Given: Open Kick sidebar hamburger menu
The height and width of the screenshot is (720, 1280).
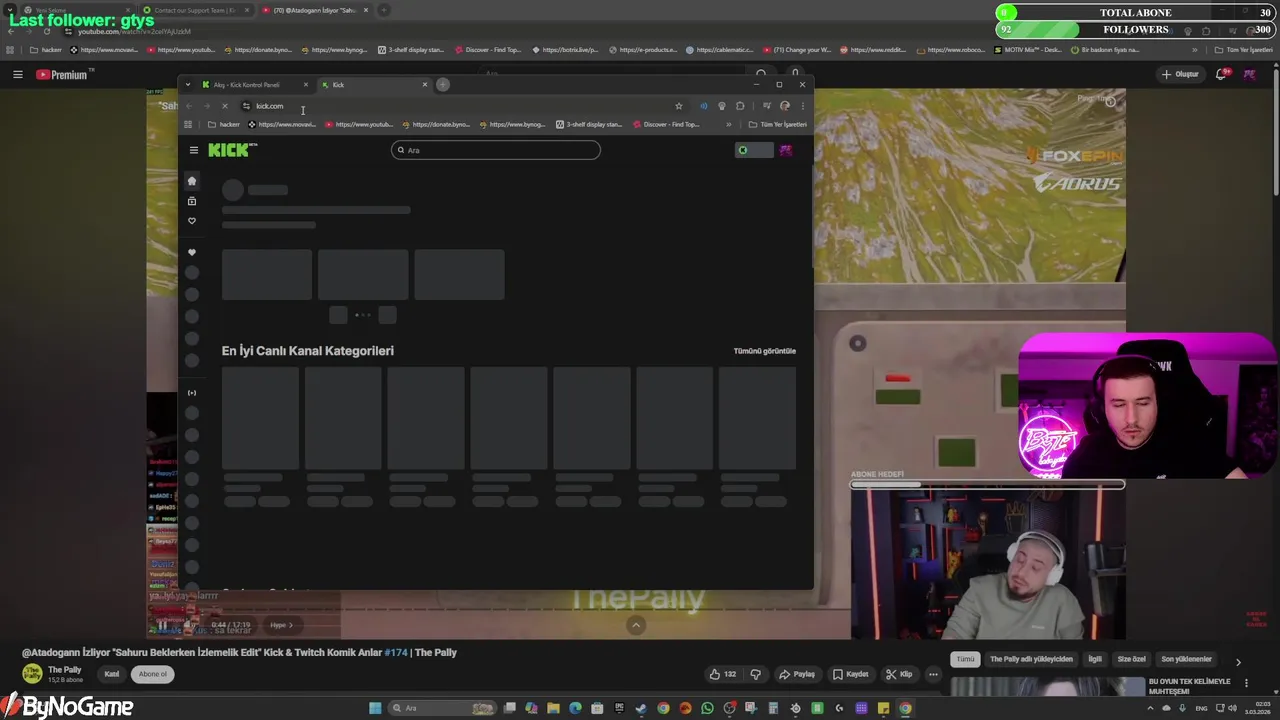Looking at the screenshot, I should (194, 150).
